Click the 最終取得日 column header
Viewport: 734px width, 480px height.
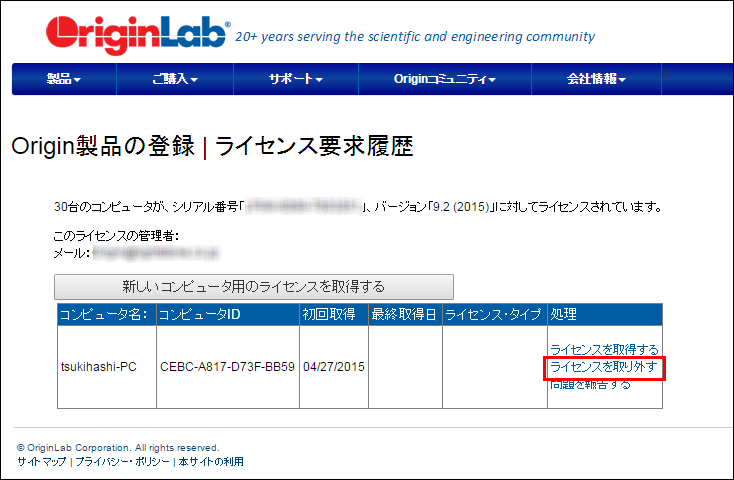pyautogui.click(x=405, y=315)
